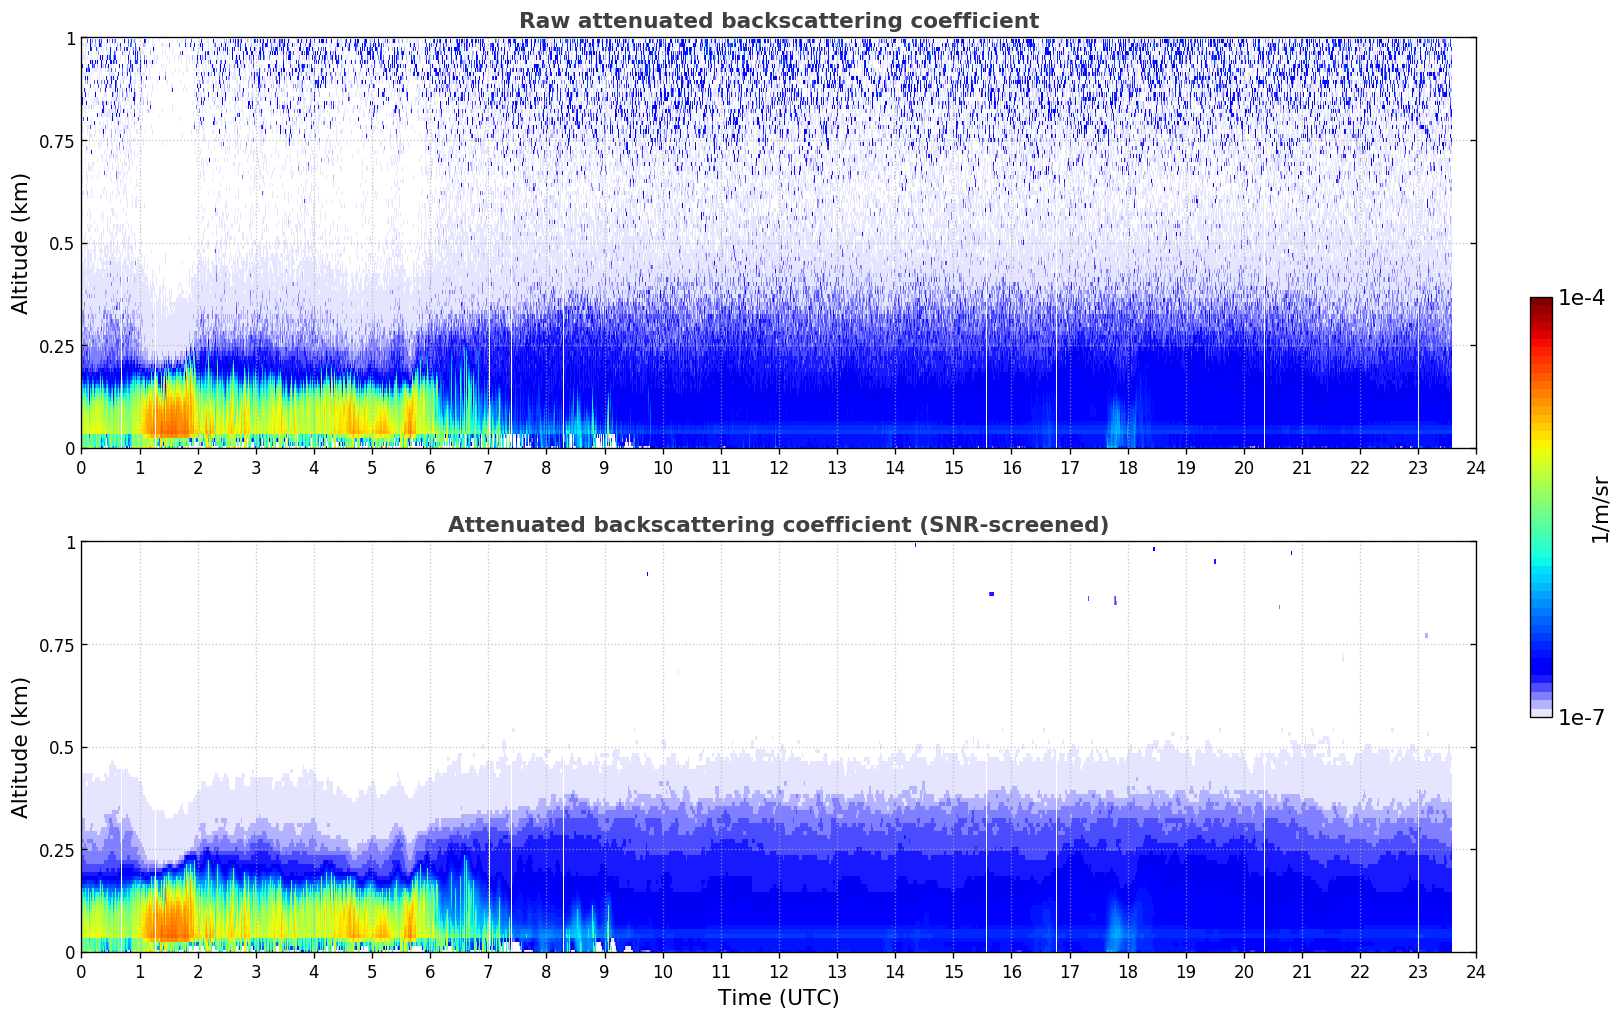This screenshot has height=1020, width=1621.
Task: Click the hour 0 tick under the top plot
Action: point(82,467)
